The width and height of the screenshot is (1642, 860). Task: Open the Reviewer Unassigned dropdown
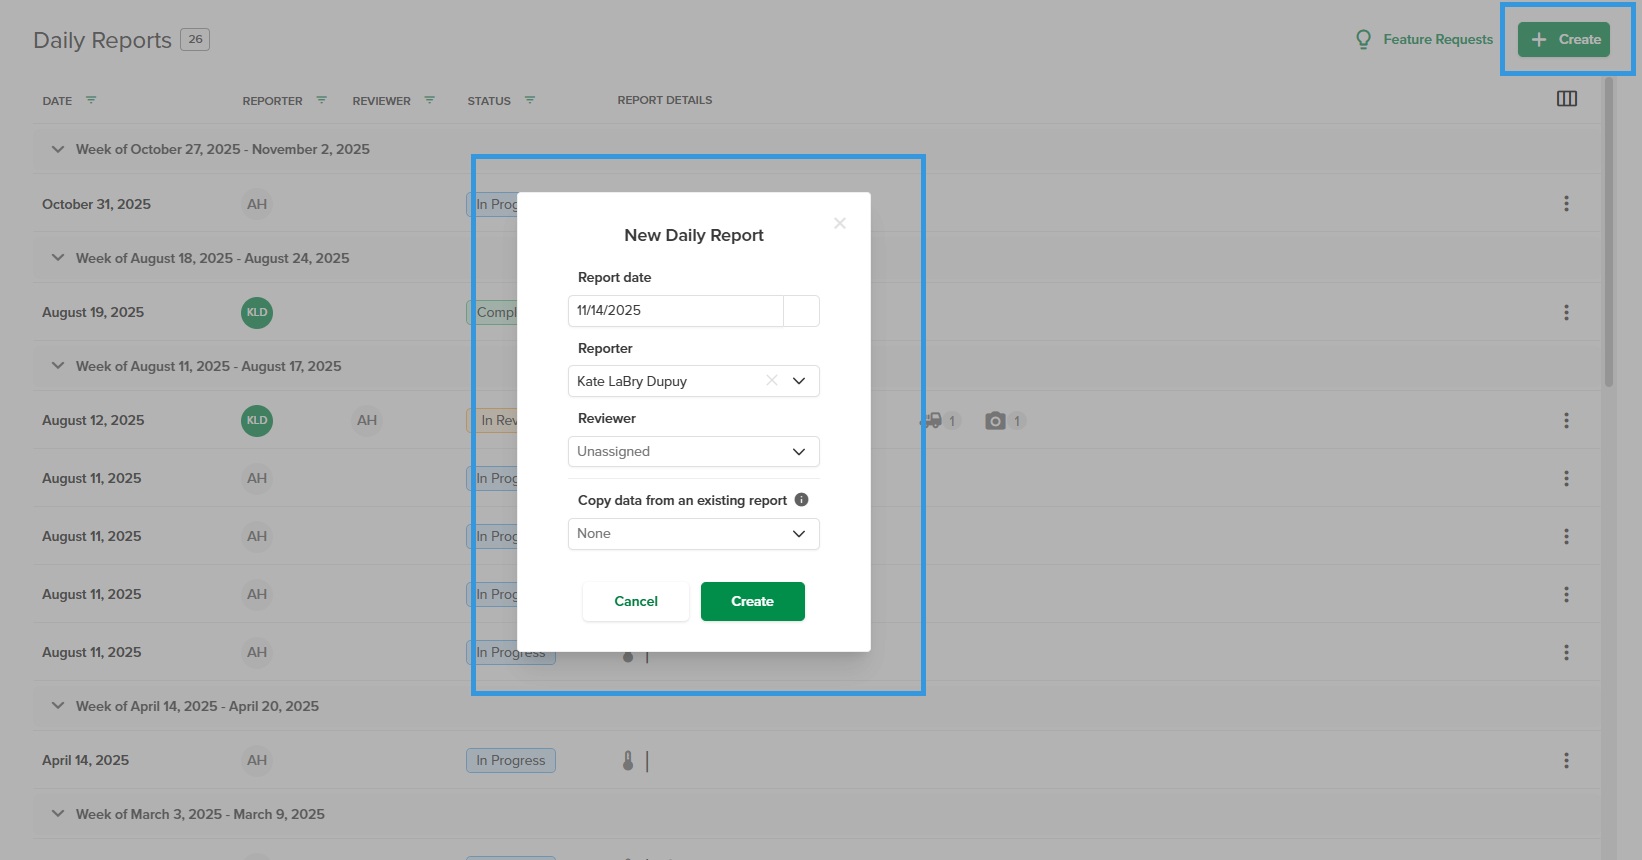coord(694,451)
